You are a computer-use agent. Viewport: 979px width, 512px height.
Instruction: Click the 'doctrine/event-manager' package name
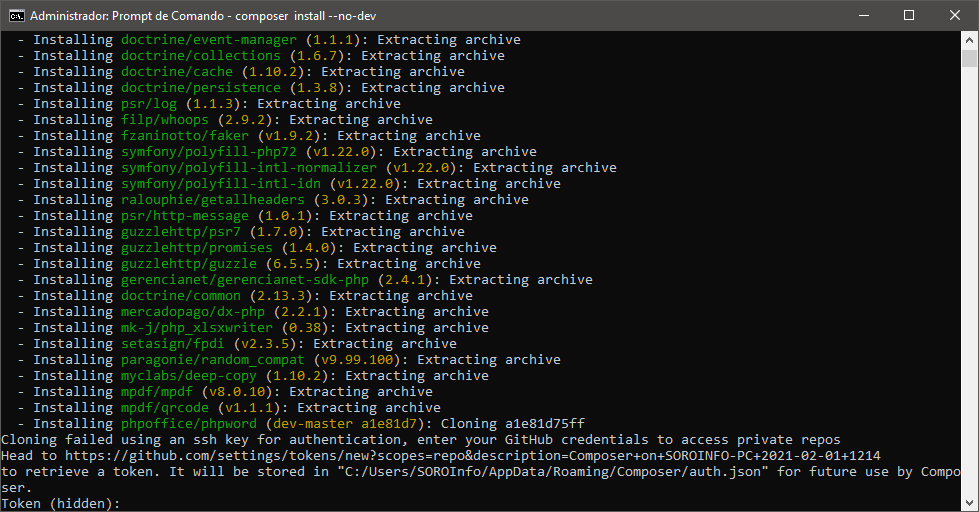209,40
